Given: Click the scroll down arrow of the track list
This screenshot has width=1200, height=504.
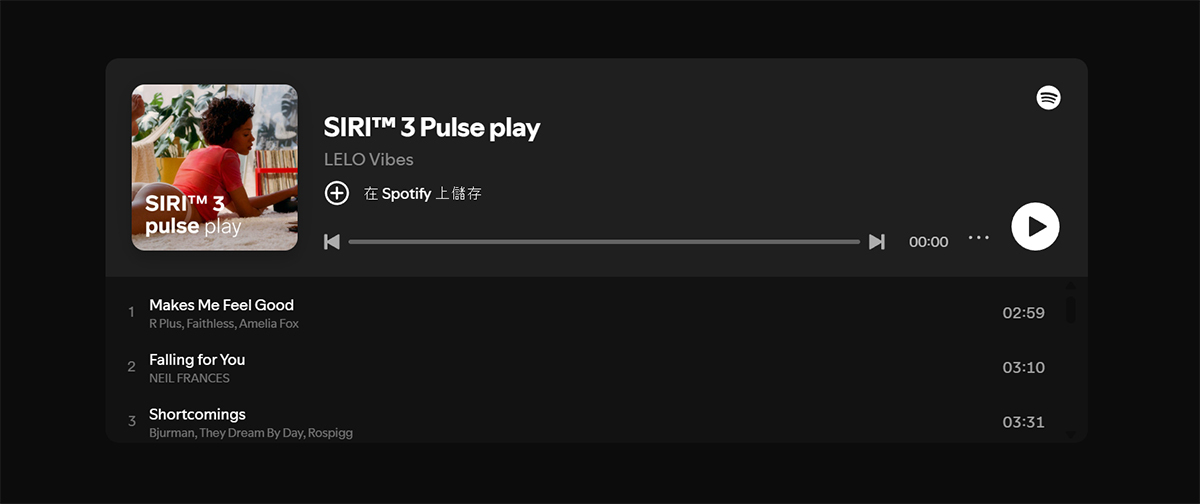Looking at the screenshot, I should click(1070, 435).
